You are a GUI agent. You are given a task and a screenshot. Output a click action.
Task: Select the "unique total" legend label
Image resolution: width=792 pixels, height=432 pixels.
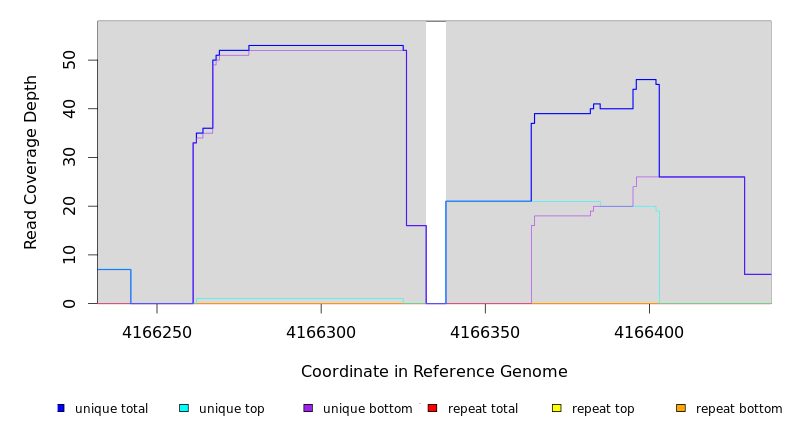click(111, 409)
